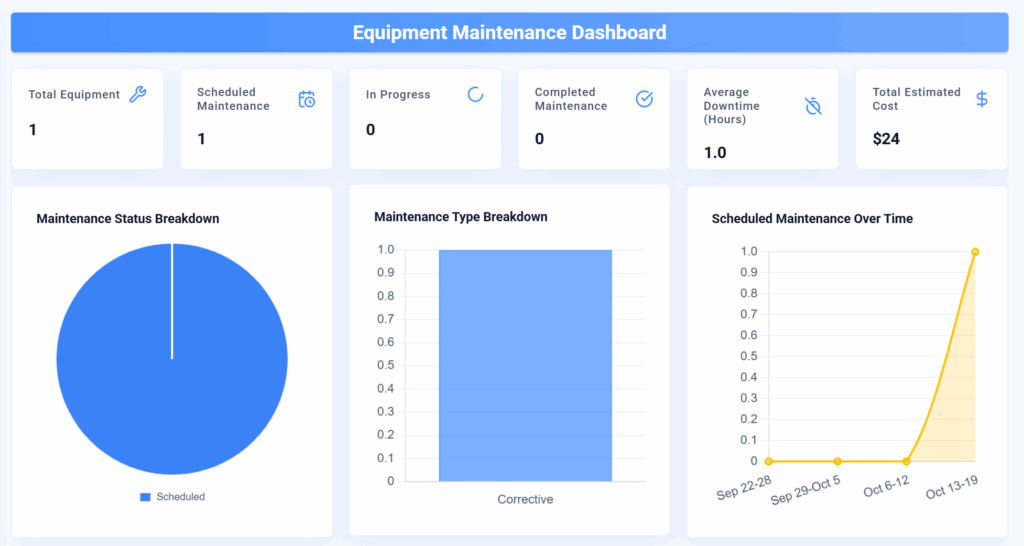Click the Maintenance Type Breakdown heading

pos(460,217)
